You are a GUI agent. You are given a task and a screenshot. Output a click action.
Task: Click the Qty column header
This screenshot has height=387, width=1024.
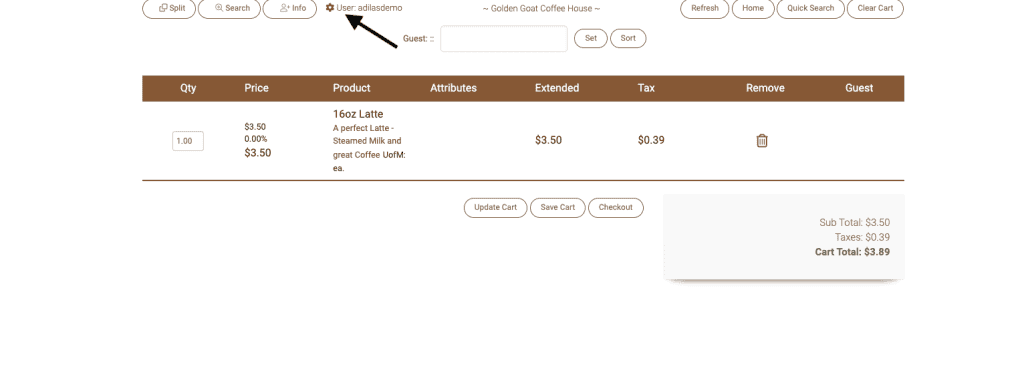(188, 88)
